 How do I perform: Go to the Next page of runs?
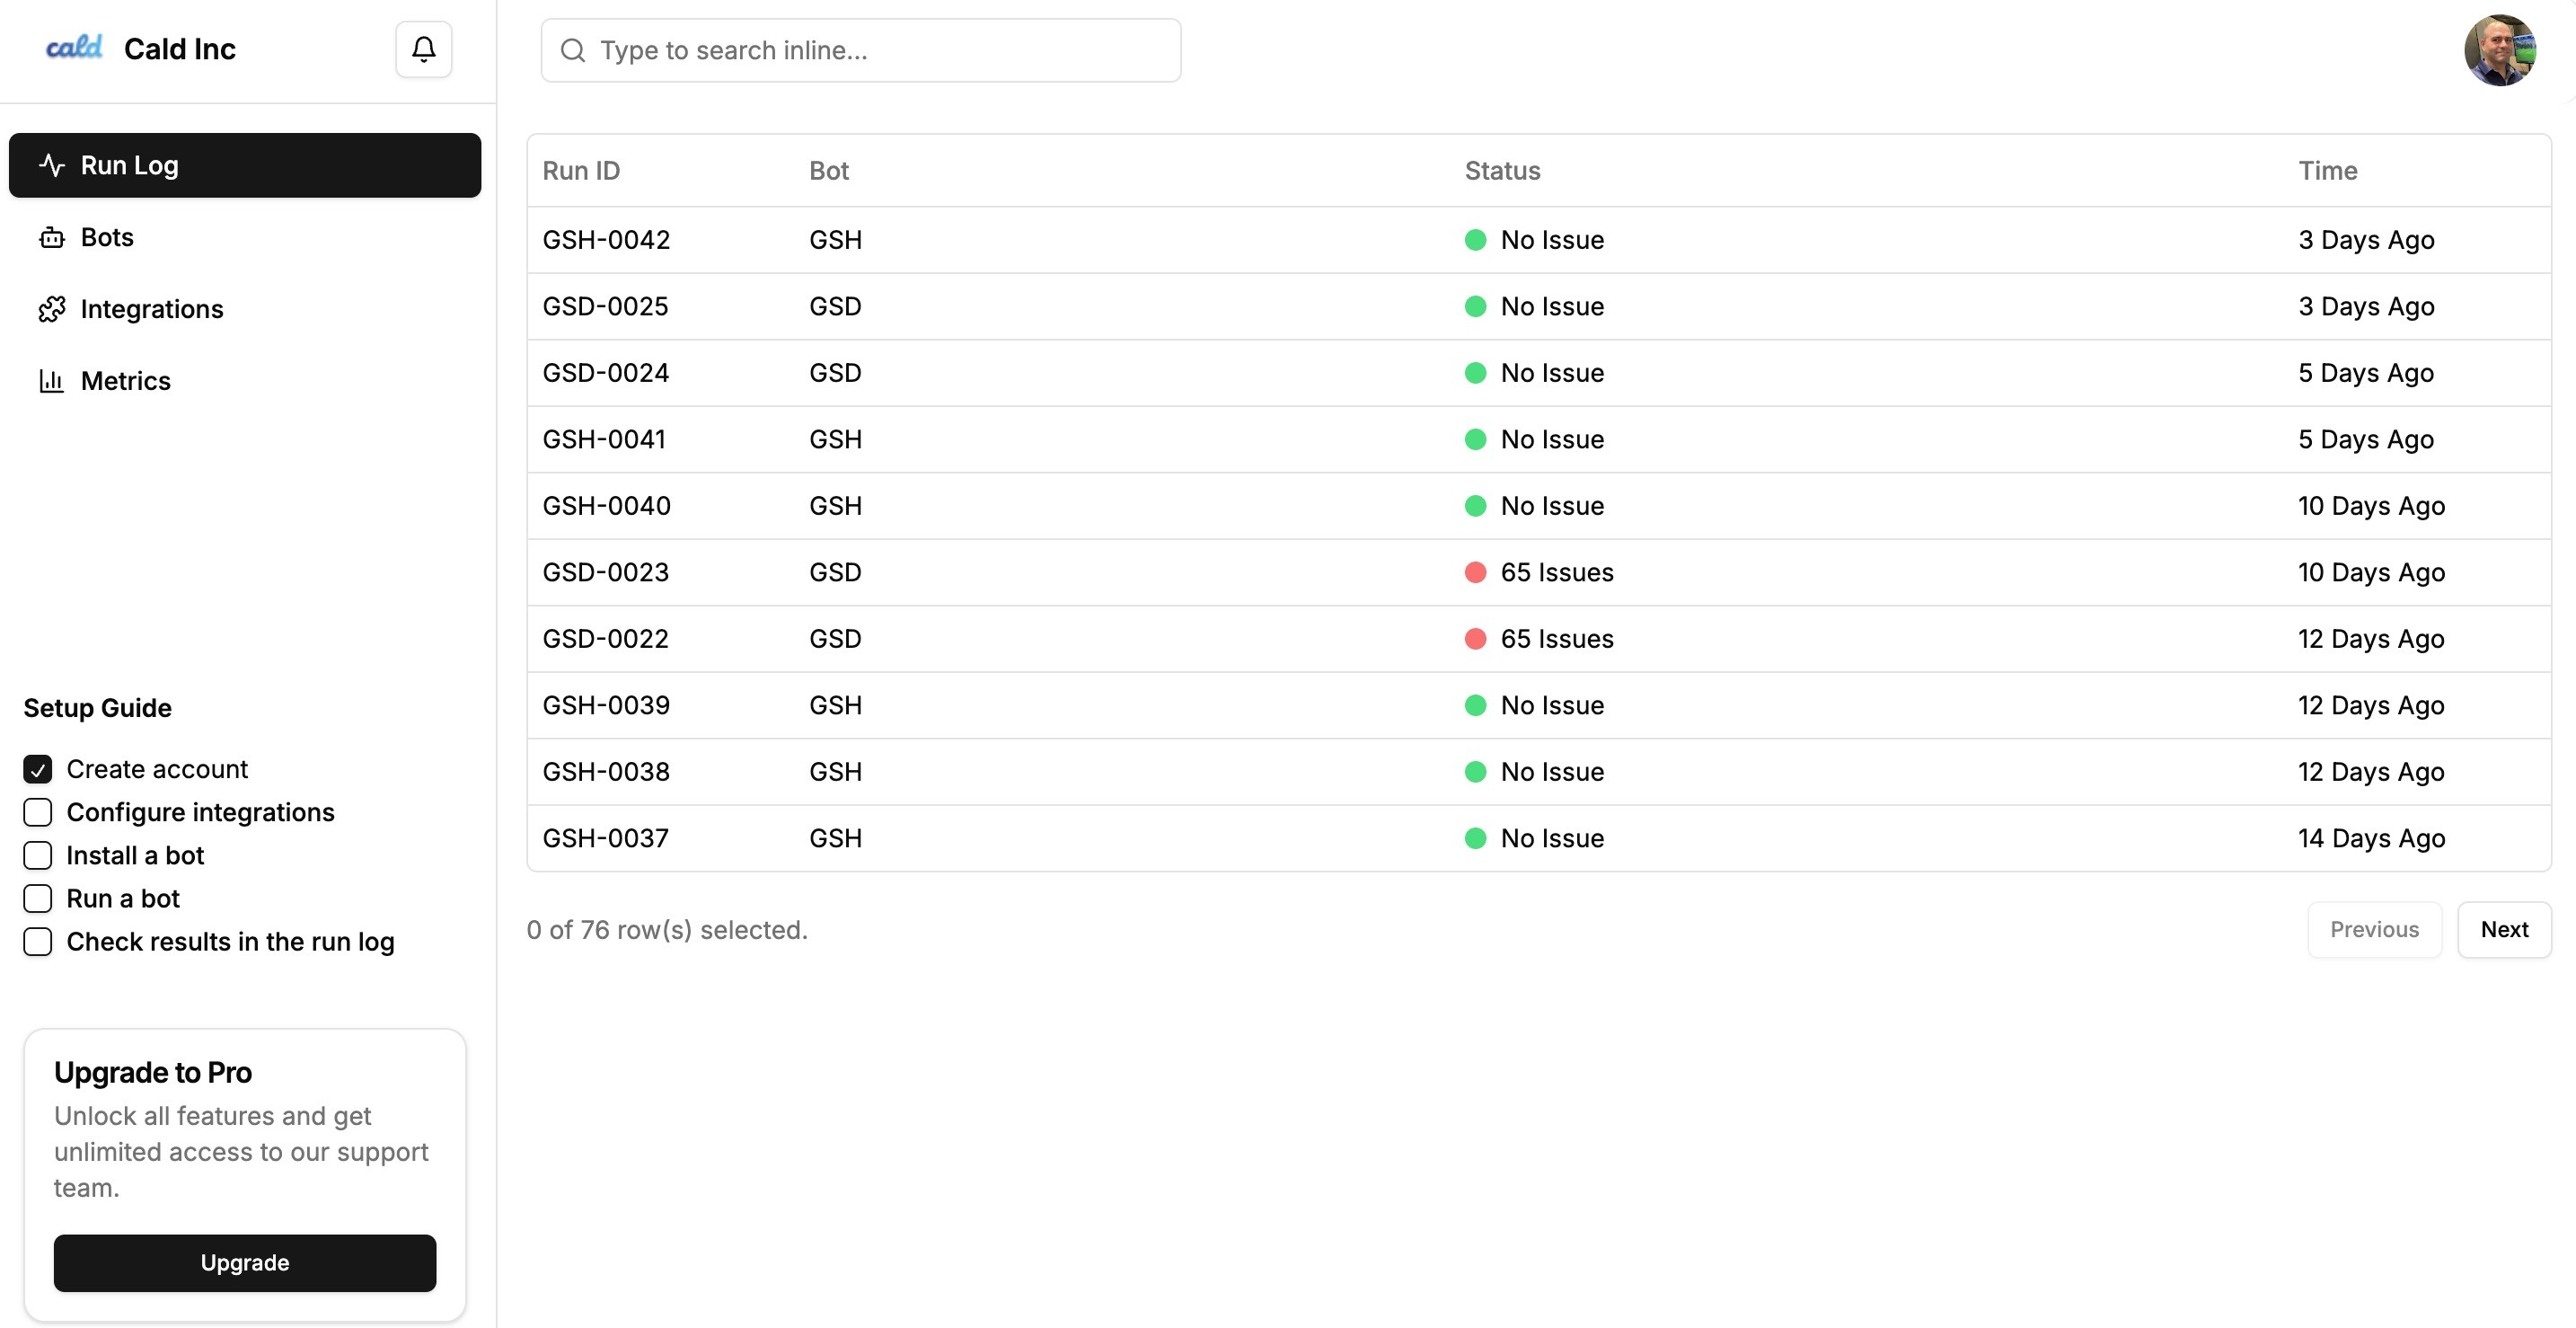click(2503, 929)
